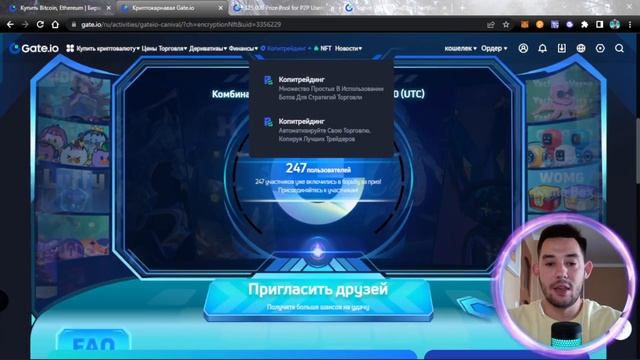Expand the кошелек dropdown
640x360 pixels.
(x=460, y=49)
